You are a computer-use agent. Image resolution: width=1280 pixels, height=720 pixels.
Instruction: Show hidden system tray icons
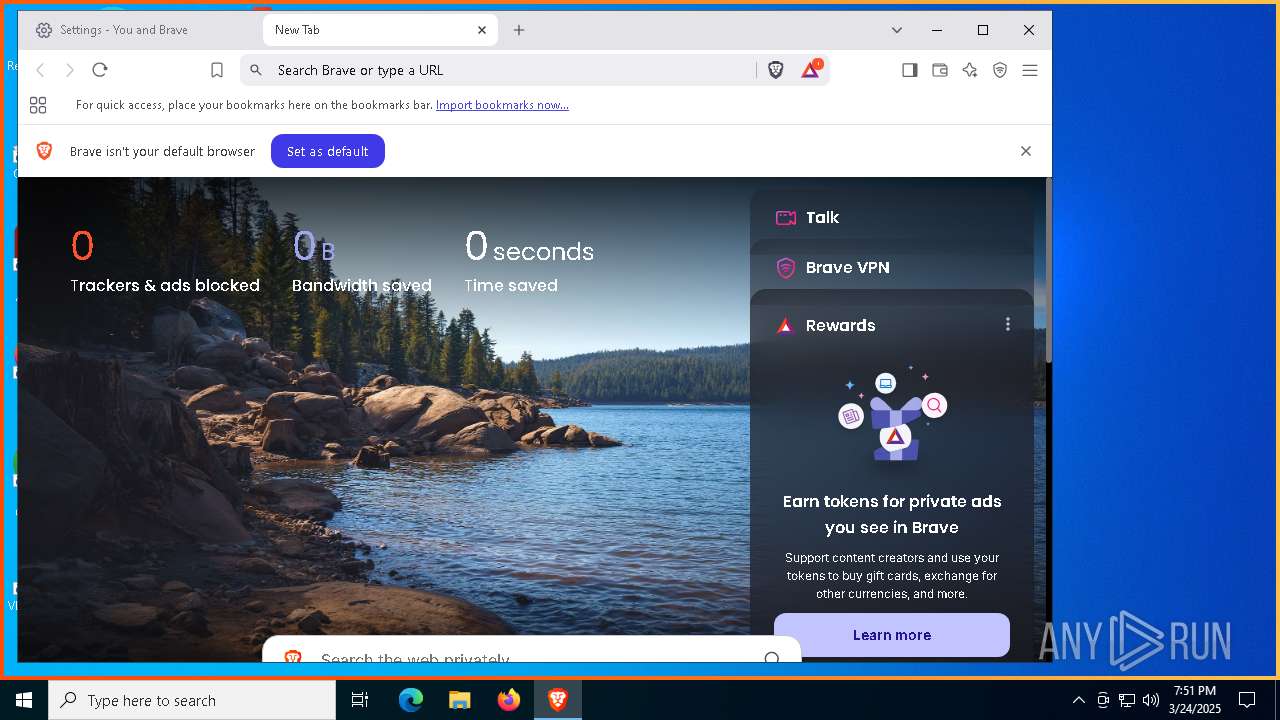[x=1078, y=700]
